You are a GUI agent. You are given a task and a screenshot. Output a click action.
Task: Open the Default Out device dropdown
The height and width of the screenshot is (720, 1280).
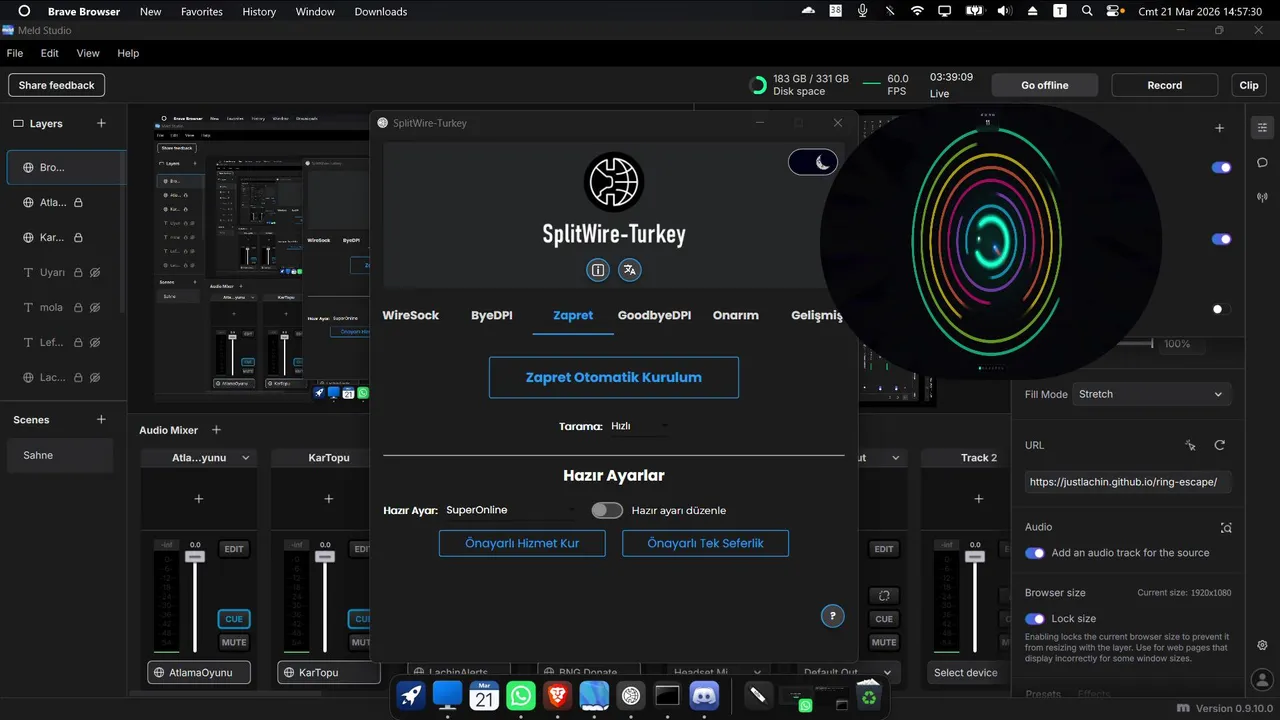point(848,672)
